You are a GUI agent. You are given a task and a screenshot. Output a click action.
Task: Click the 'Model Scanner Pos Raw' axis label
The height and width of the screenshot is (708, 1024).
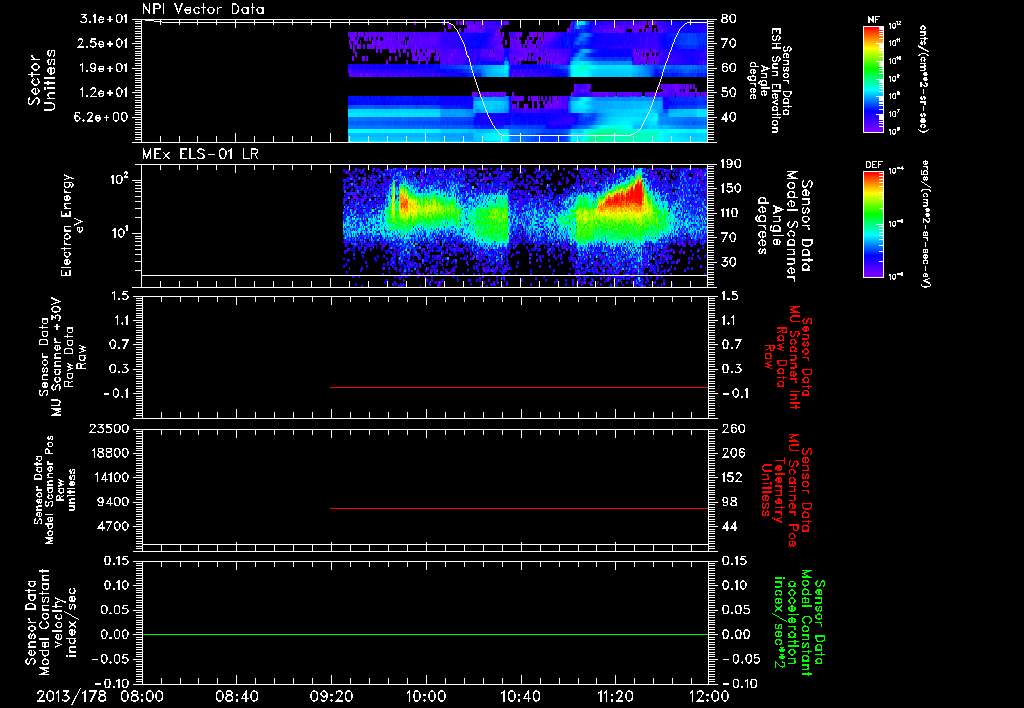55,490
